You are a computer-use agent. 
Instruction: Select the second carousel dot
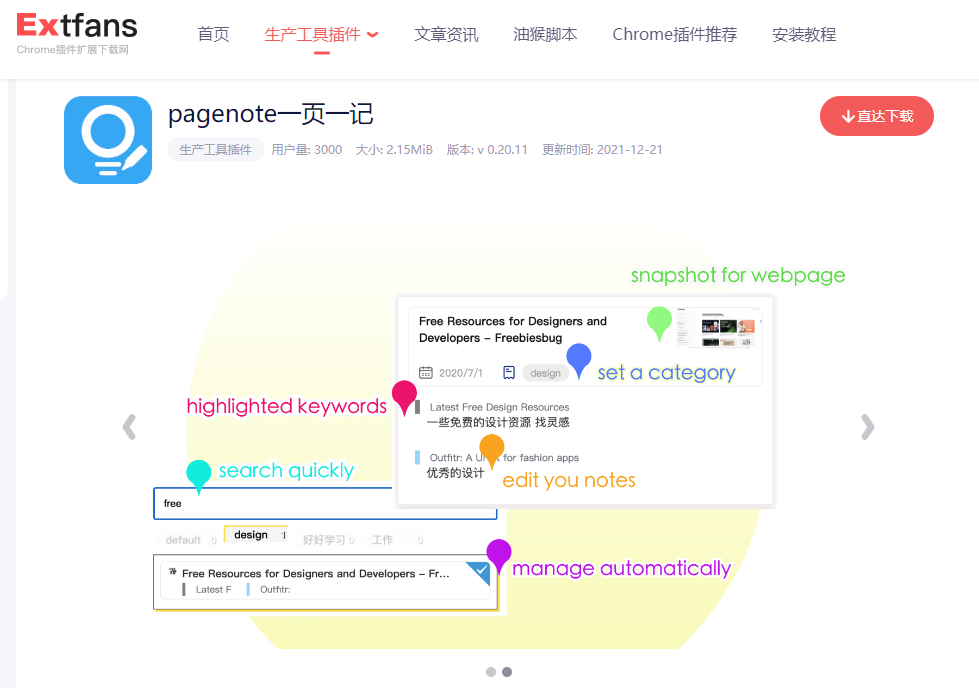tap(507, 672)
